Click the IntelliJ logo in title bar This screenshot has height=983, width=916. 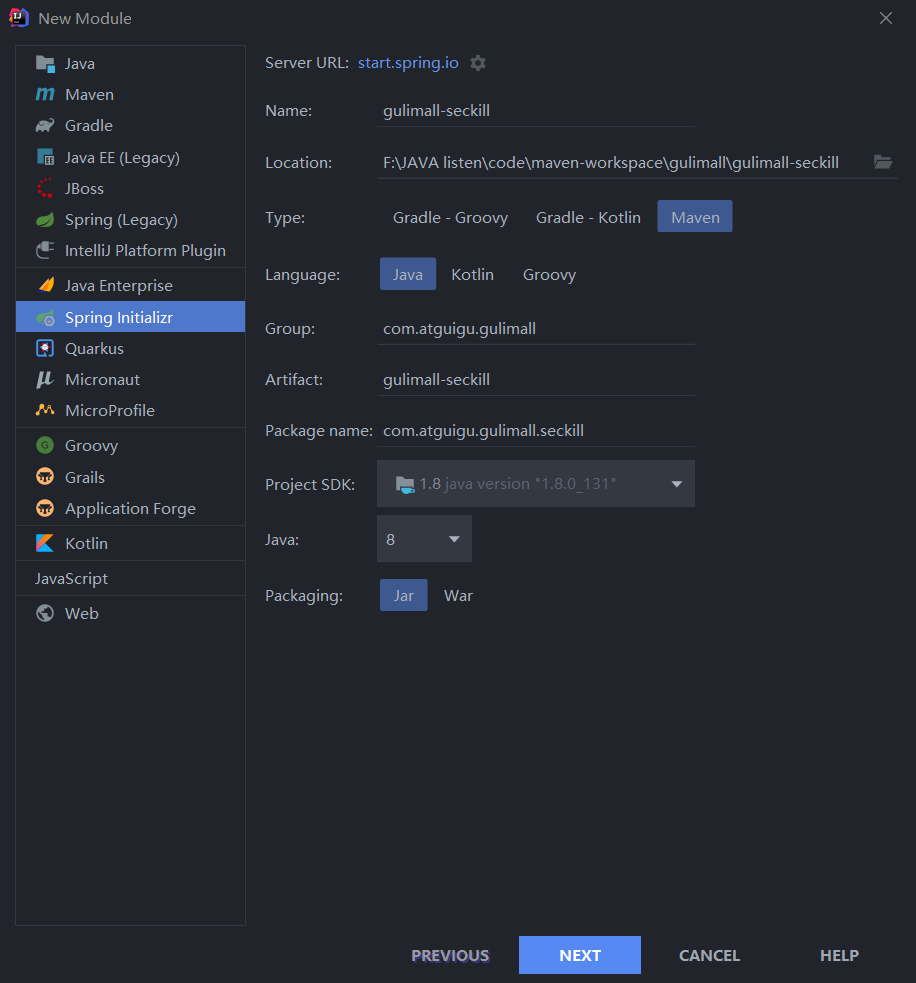(x=19, y=18)
